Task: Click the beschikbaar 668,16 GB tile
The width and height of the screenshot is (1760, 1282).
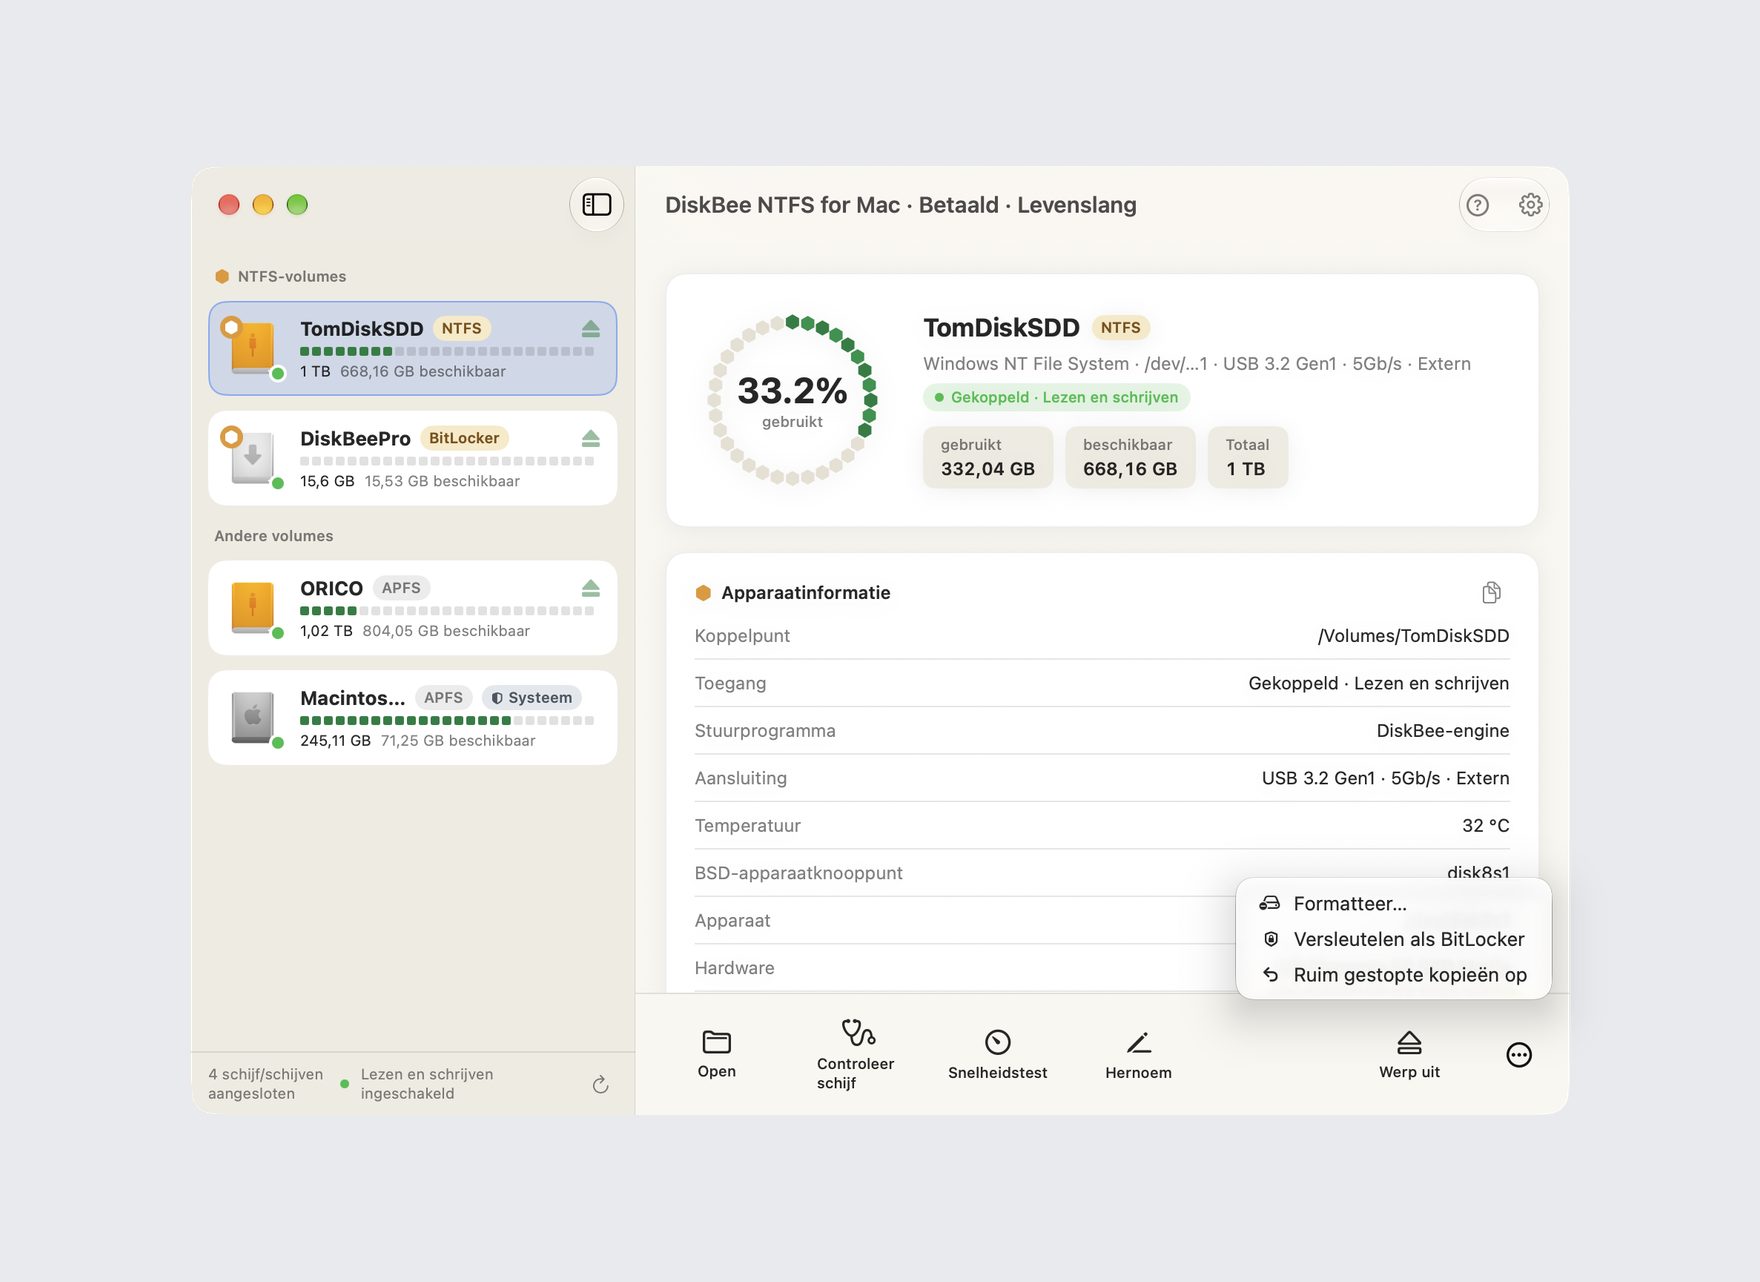Action: click(1130, 458)
